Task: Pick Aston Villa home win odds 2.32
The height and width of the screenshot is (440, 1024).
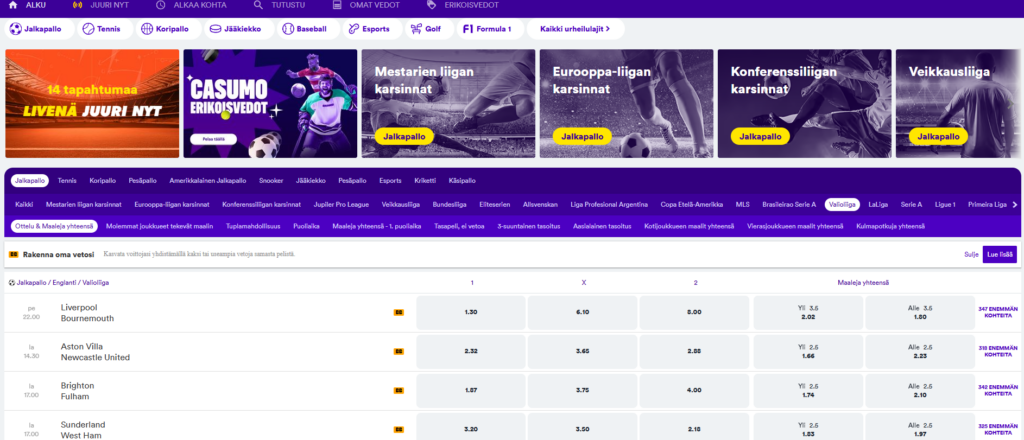Action: pyautogui.click(x=471, y=352)
